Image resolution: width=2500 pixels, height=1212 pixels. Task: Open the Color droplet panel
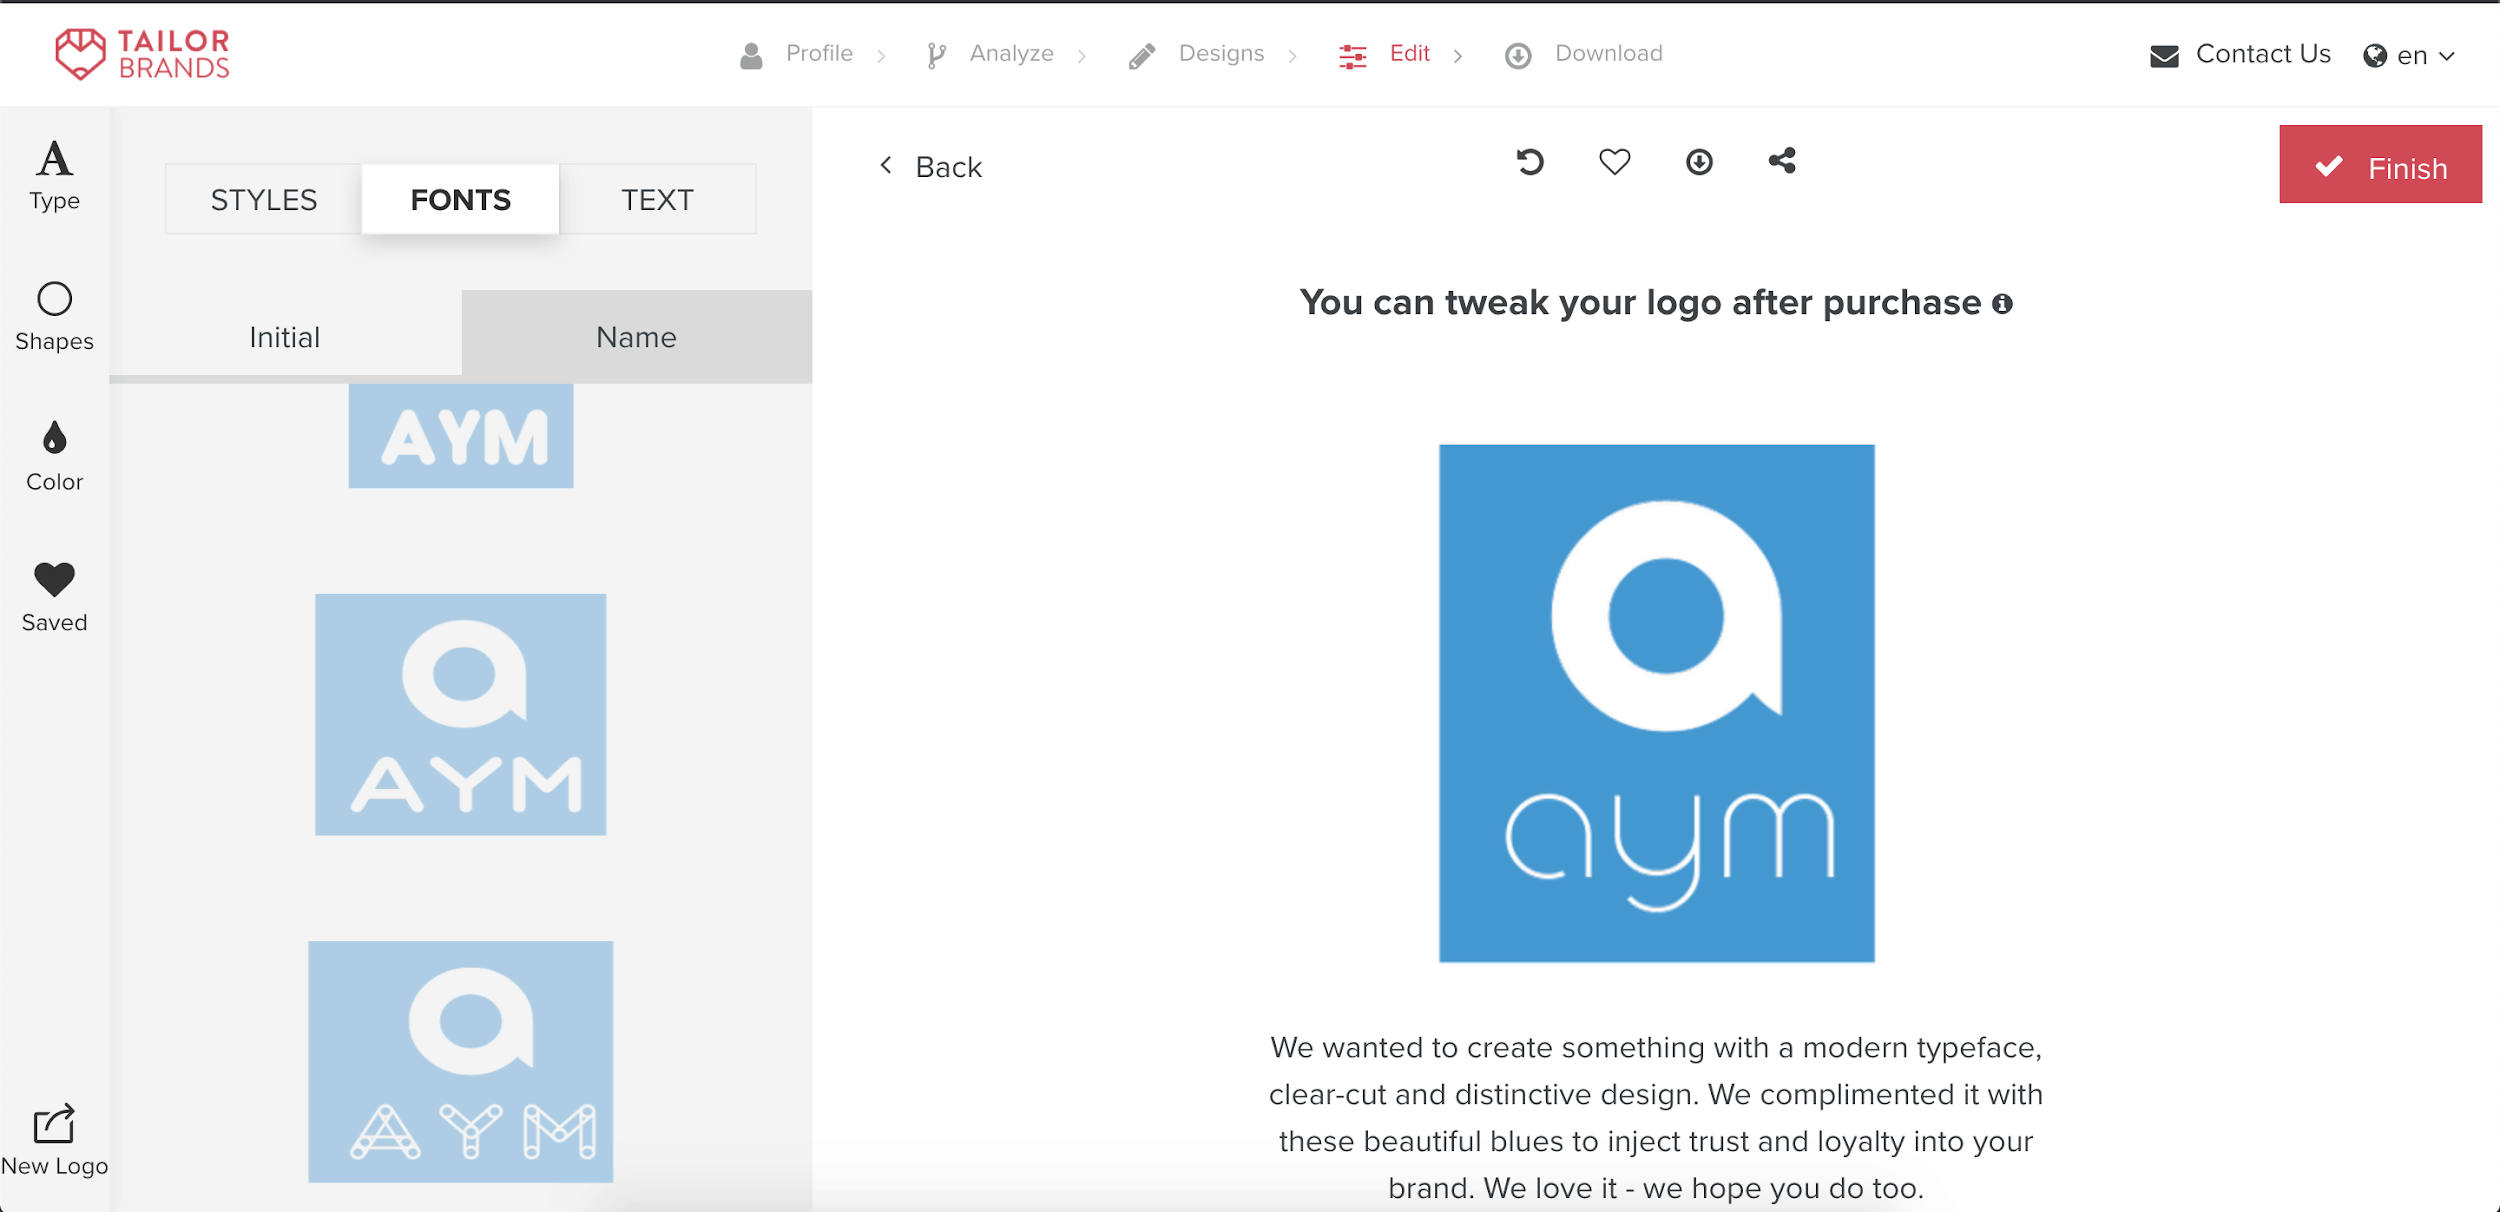54,457
